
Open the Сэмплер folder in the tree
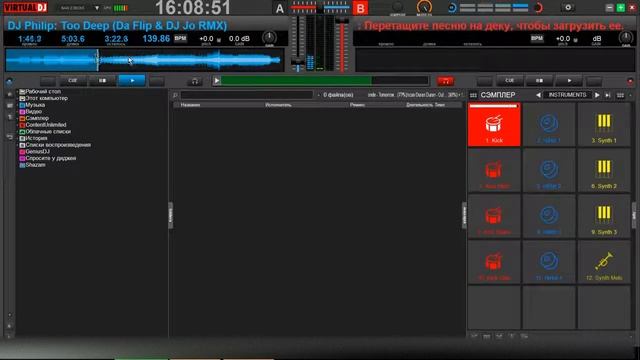click(34, 118)
